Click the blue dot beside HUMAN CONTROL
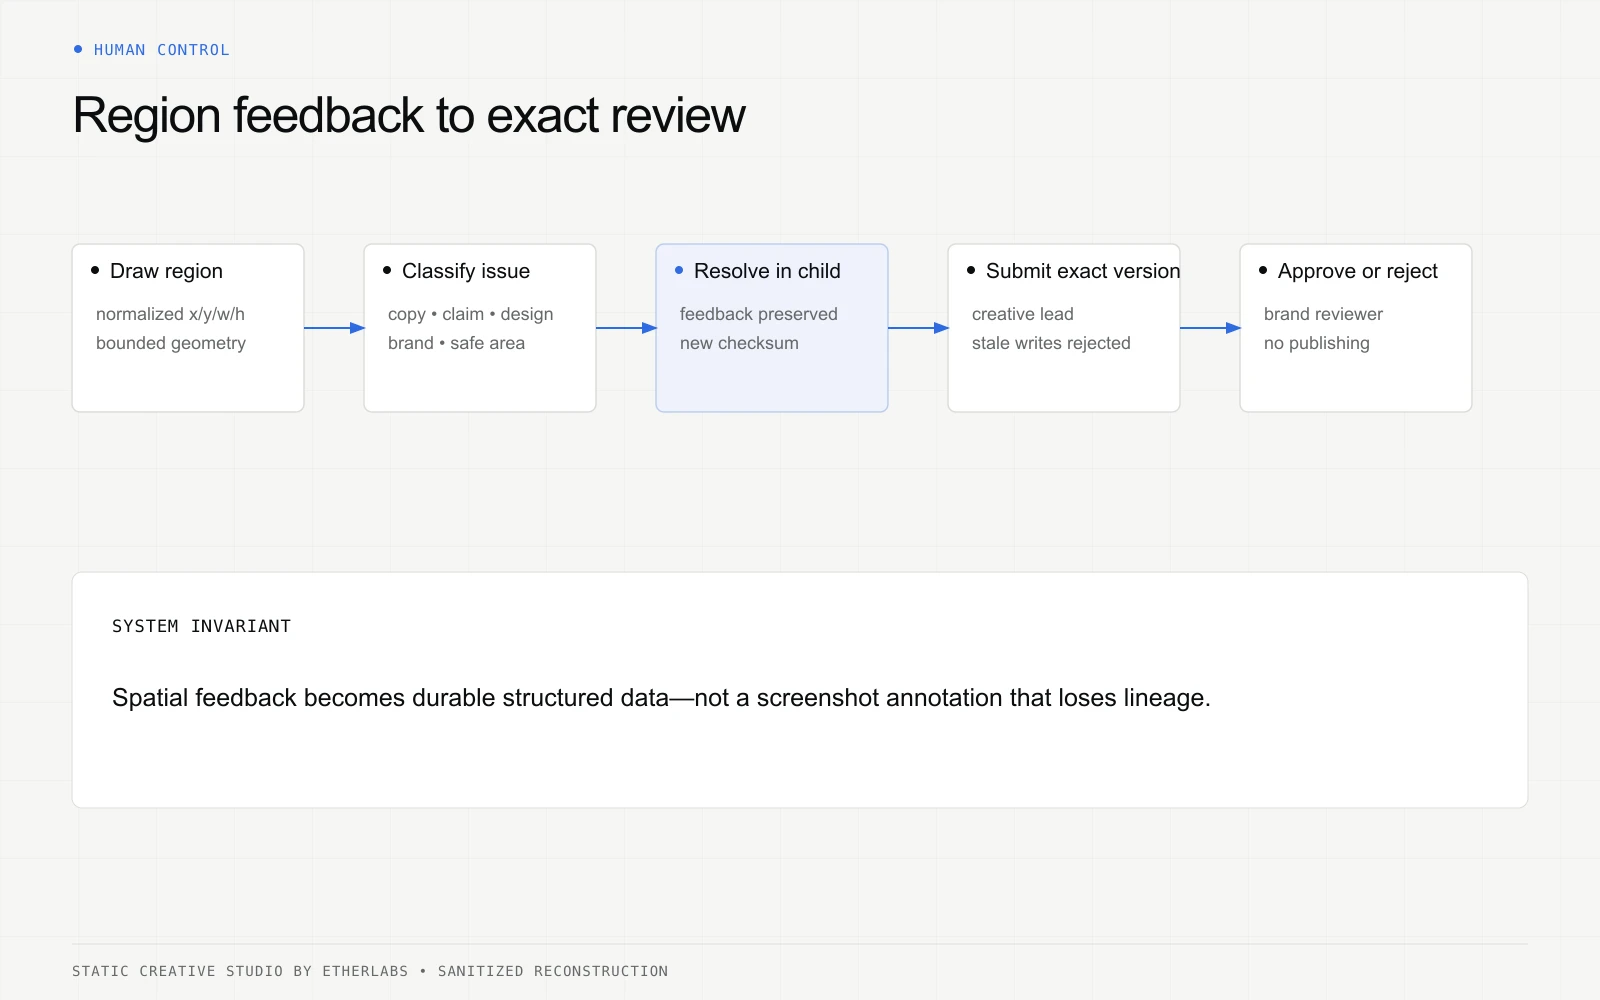Viewport: 1600px width, 1000px height. click(x=78, y=49)
